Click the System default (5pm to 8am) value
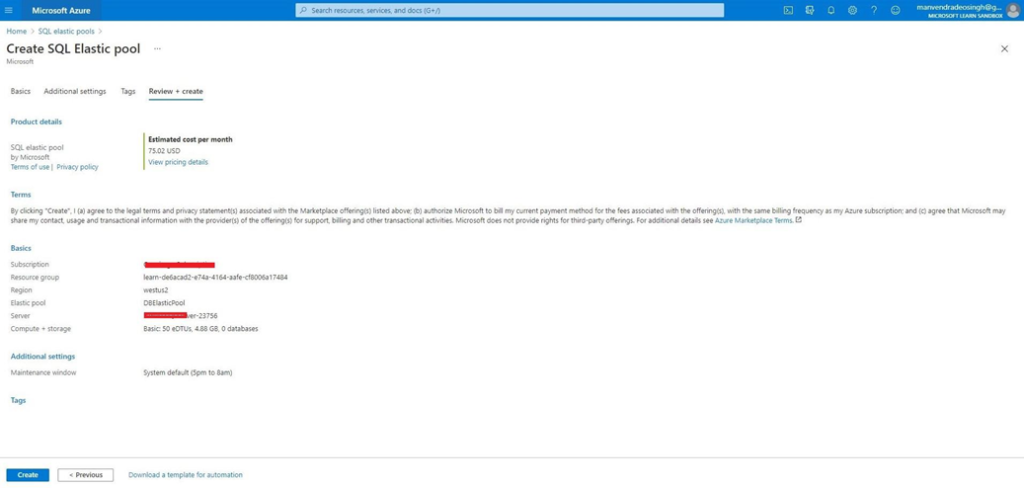 pyautogui.click(x=188, y=373)
